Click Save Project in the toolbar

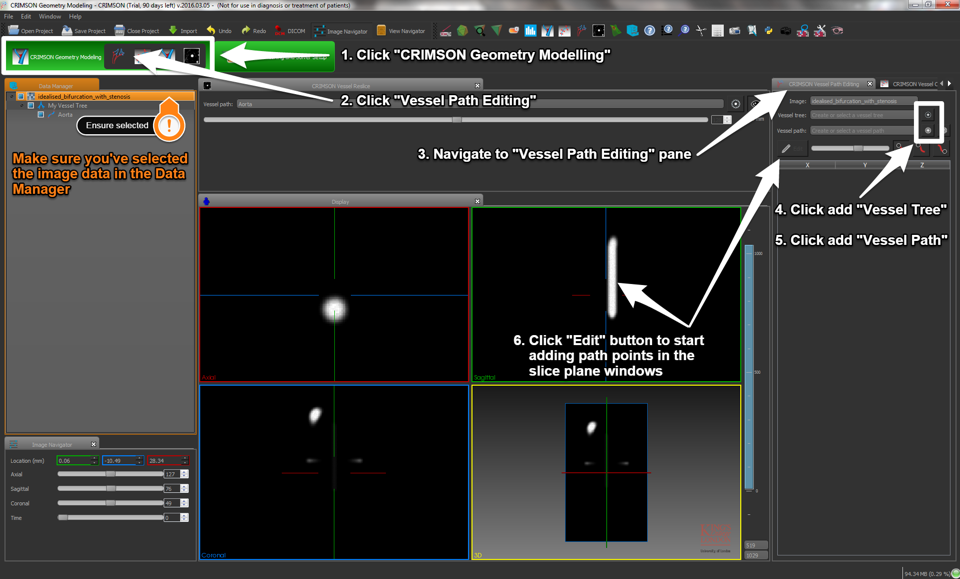83,31
